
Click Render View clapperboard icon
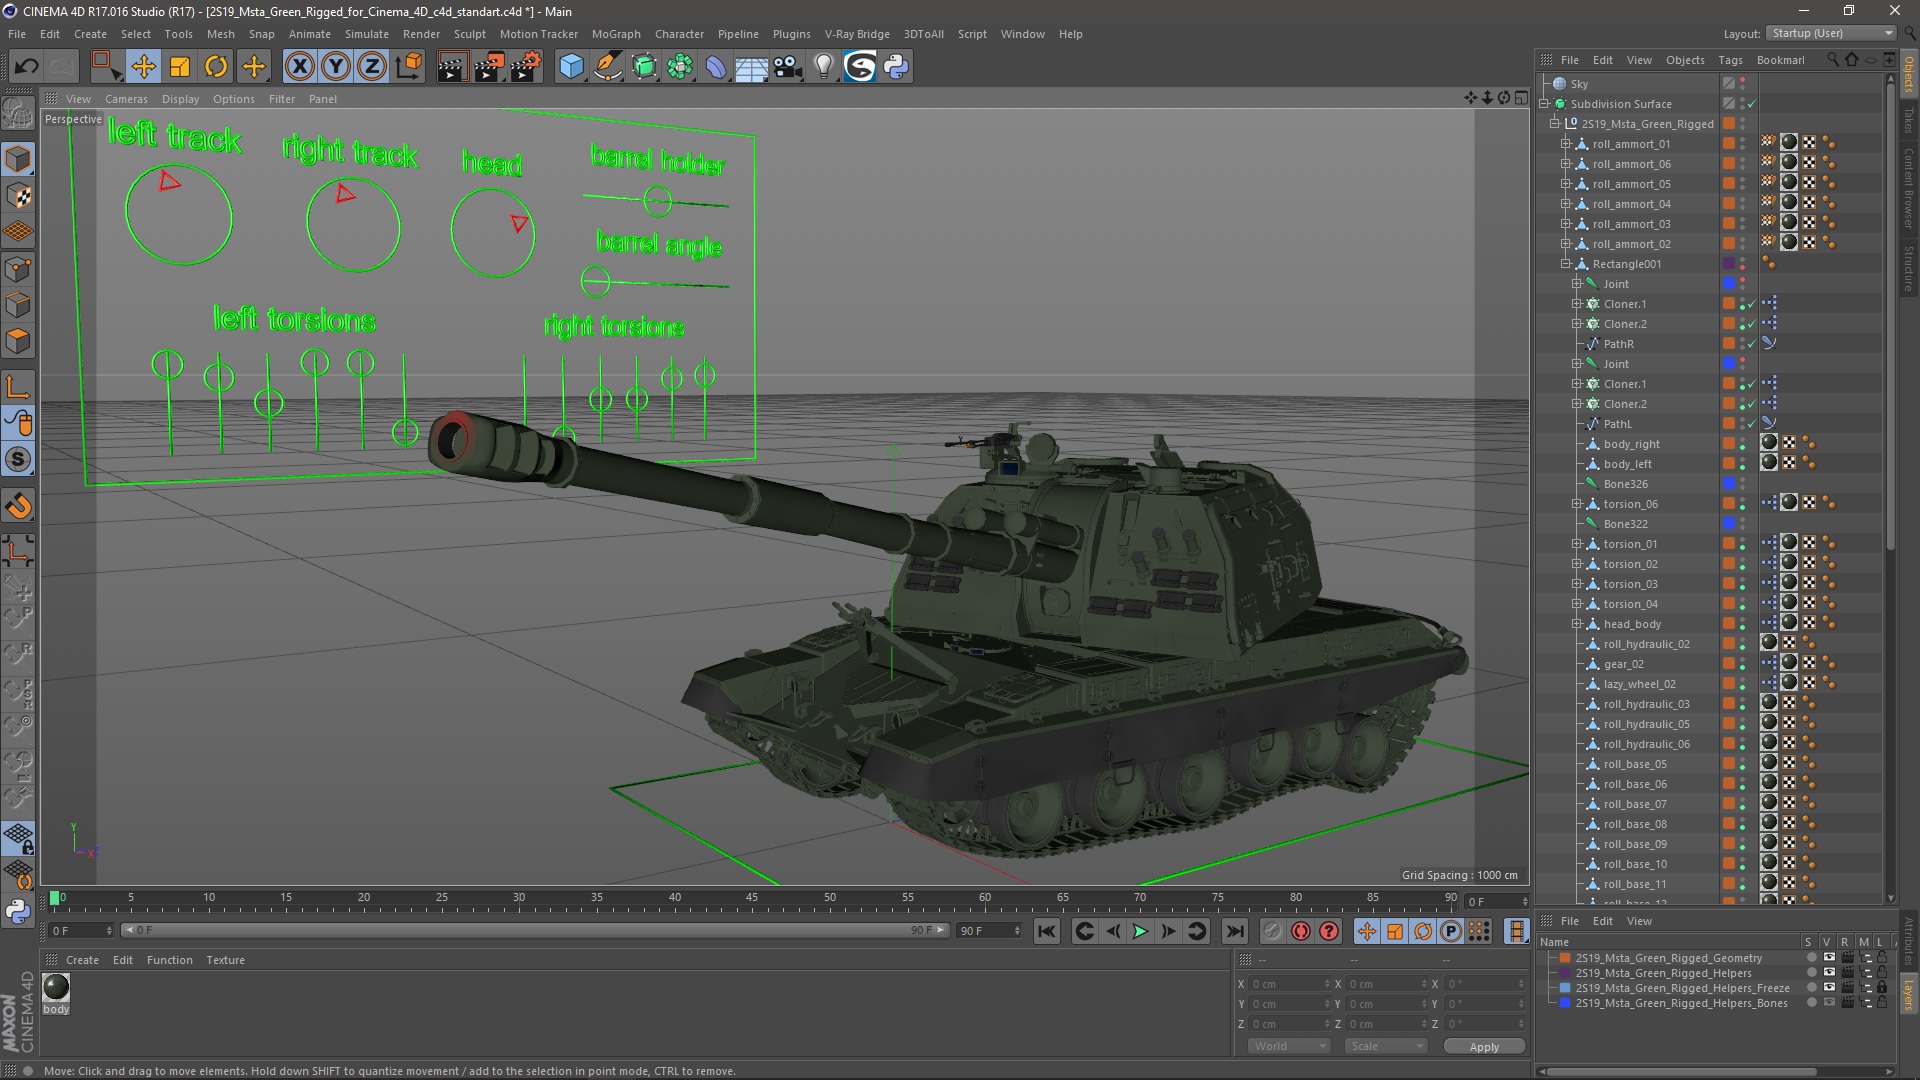pyautogui.click(x=452, y=67)
